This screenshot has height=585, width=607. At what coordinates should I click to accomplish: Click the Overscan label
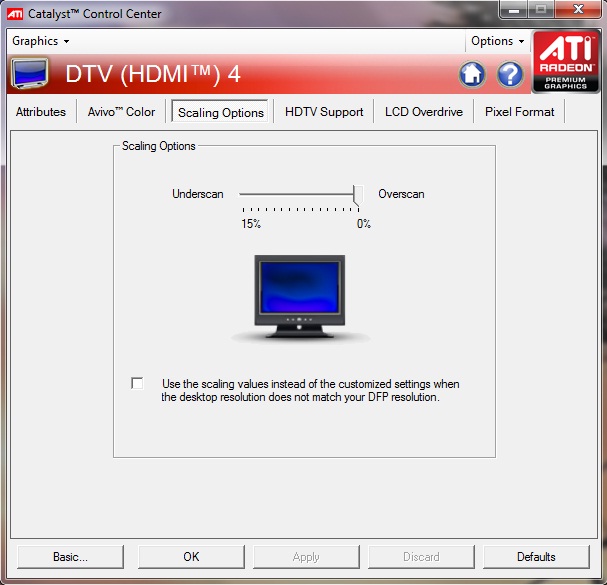401,194
